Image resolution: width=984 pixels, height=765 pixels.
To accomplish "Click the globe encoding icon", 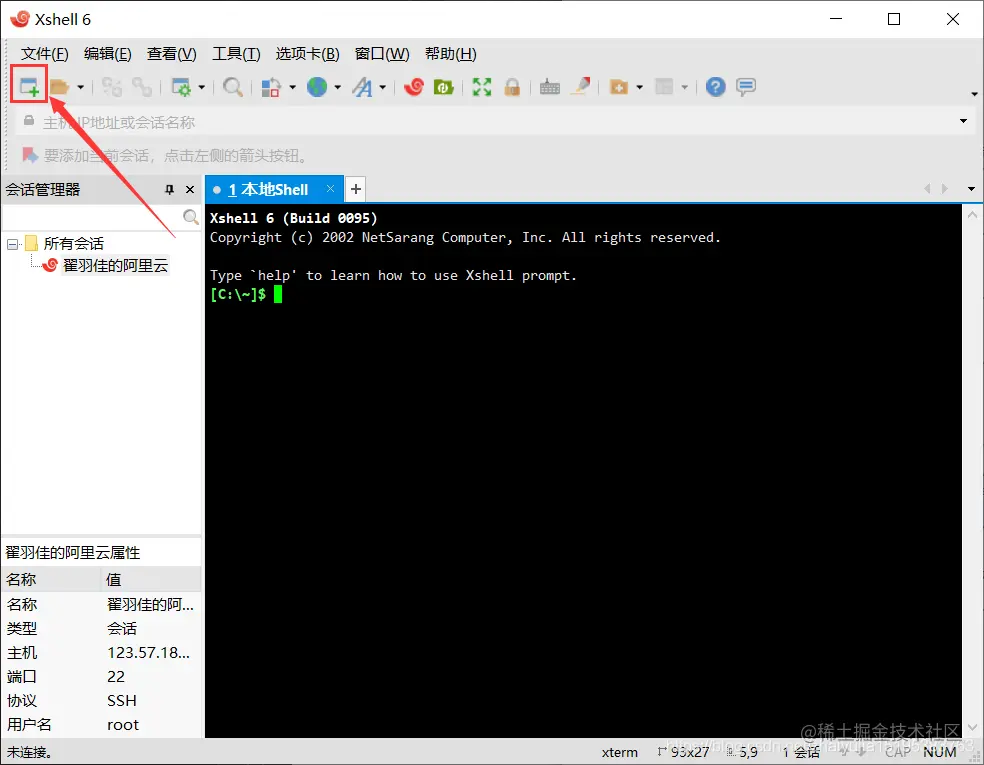I will pos(317,87).
